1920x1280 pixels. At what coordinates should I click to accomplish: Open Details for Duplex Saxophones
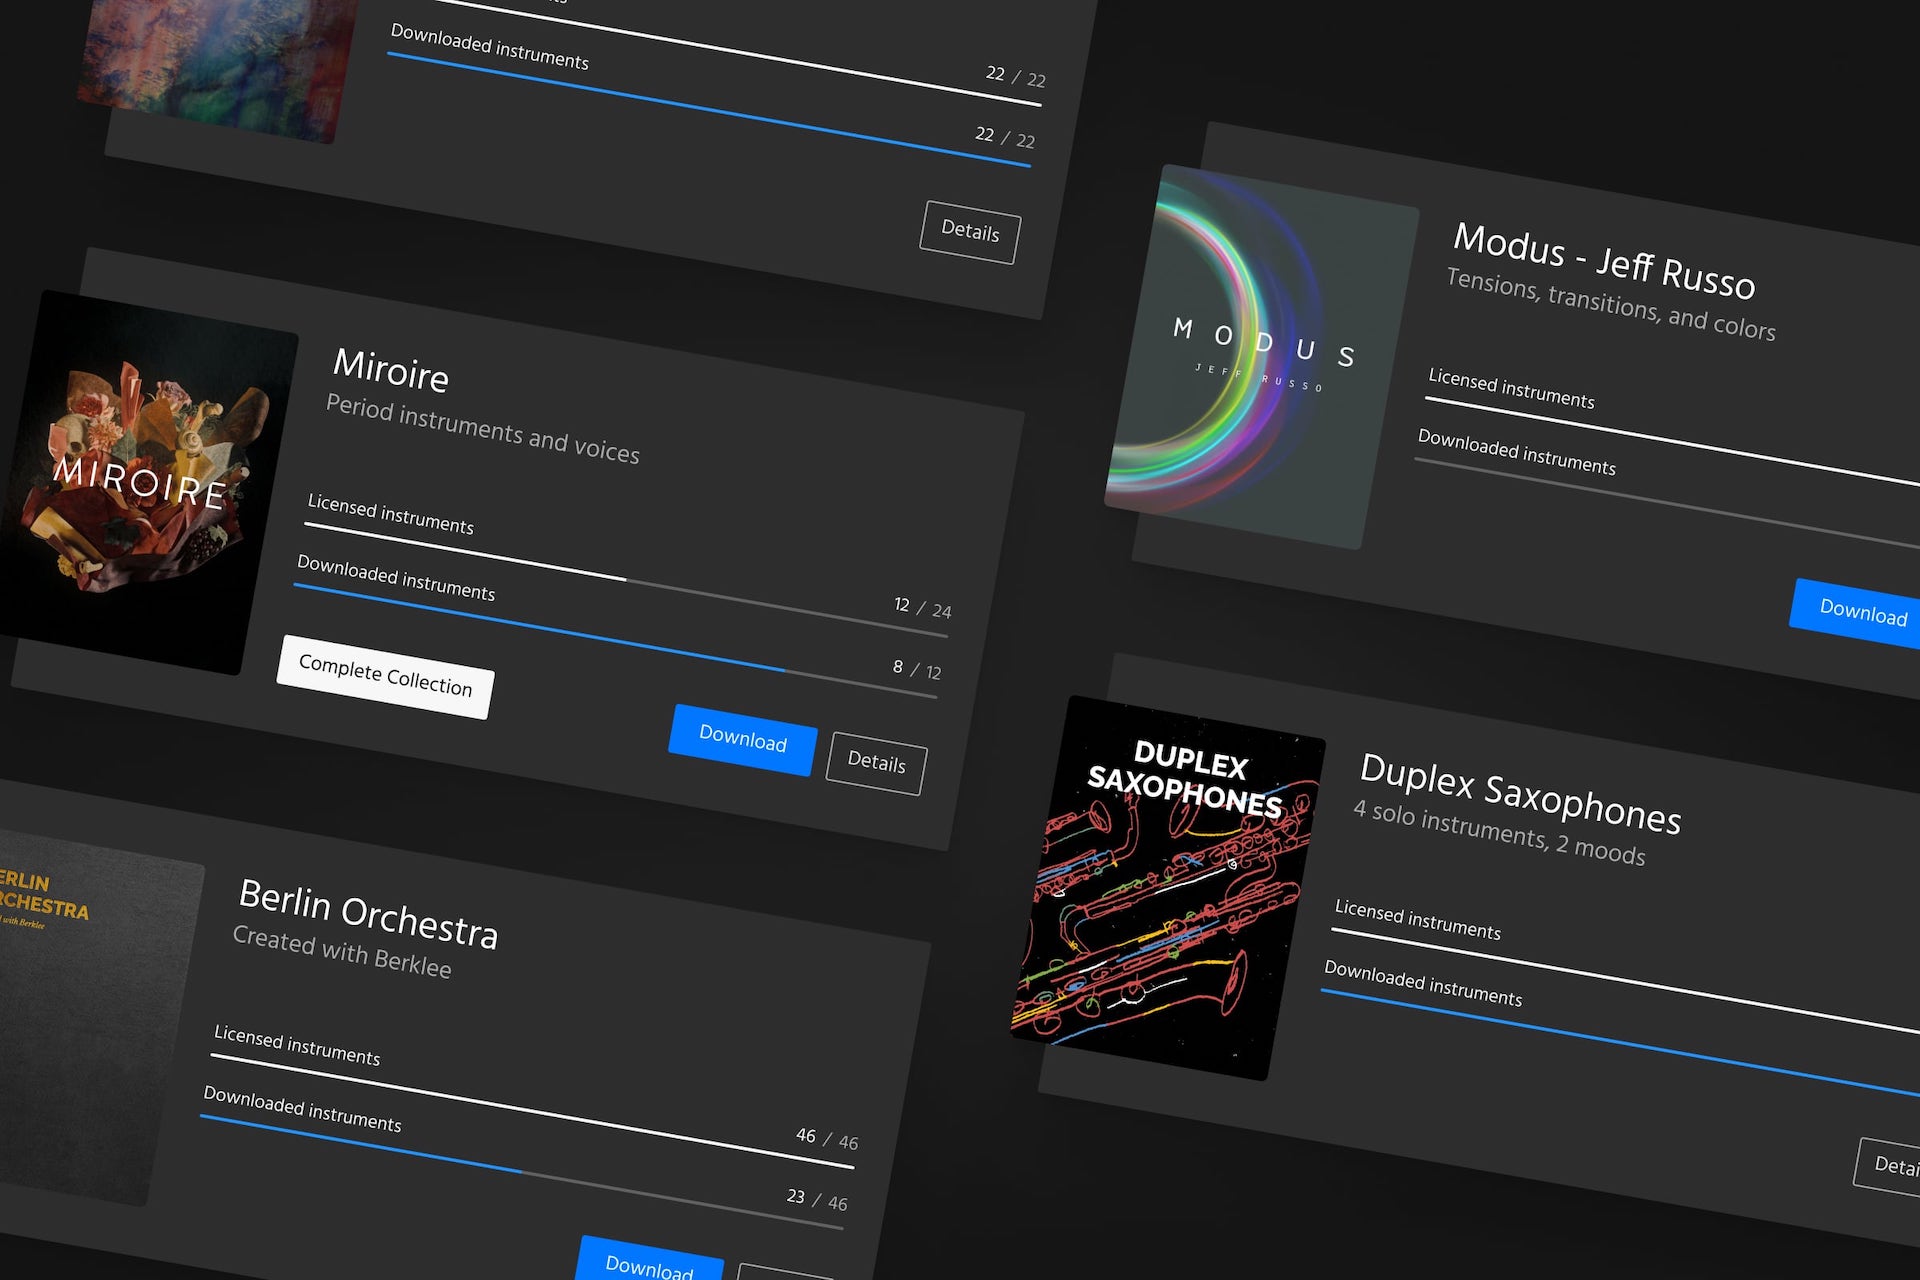click(1892, 1165)
